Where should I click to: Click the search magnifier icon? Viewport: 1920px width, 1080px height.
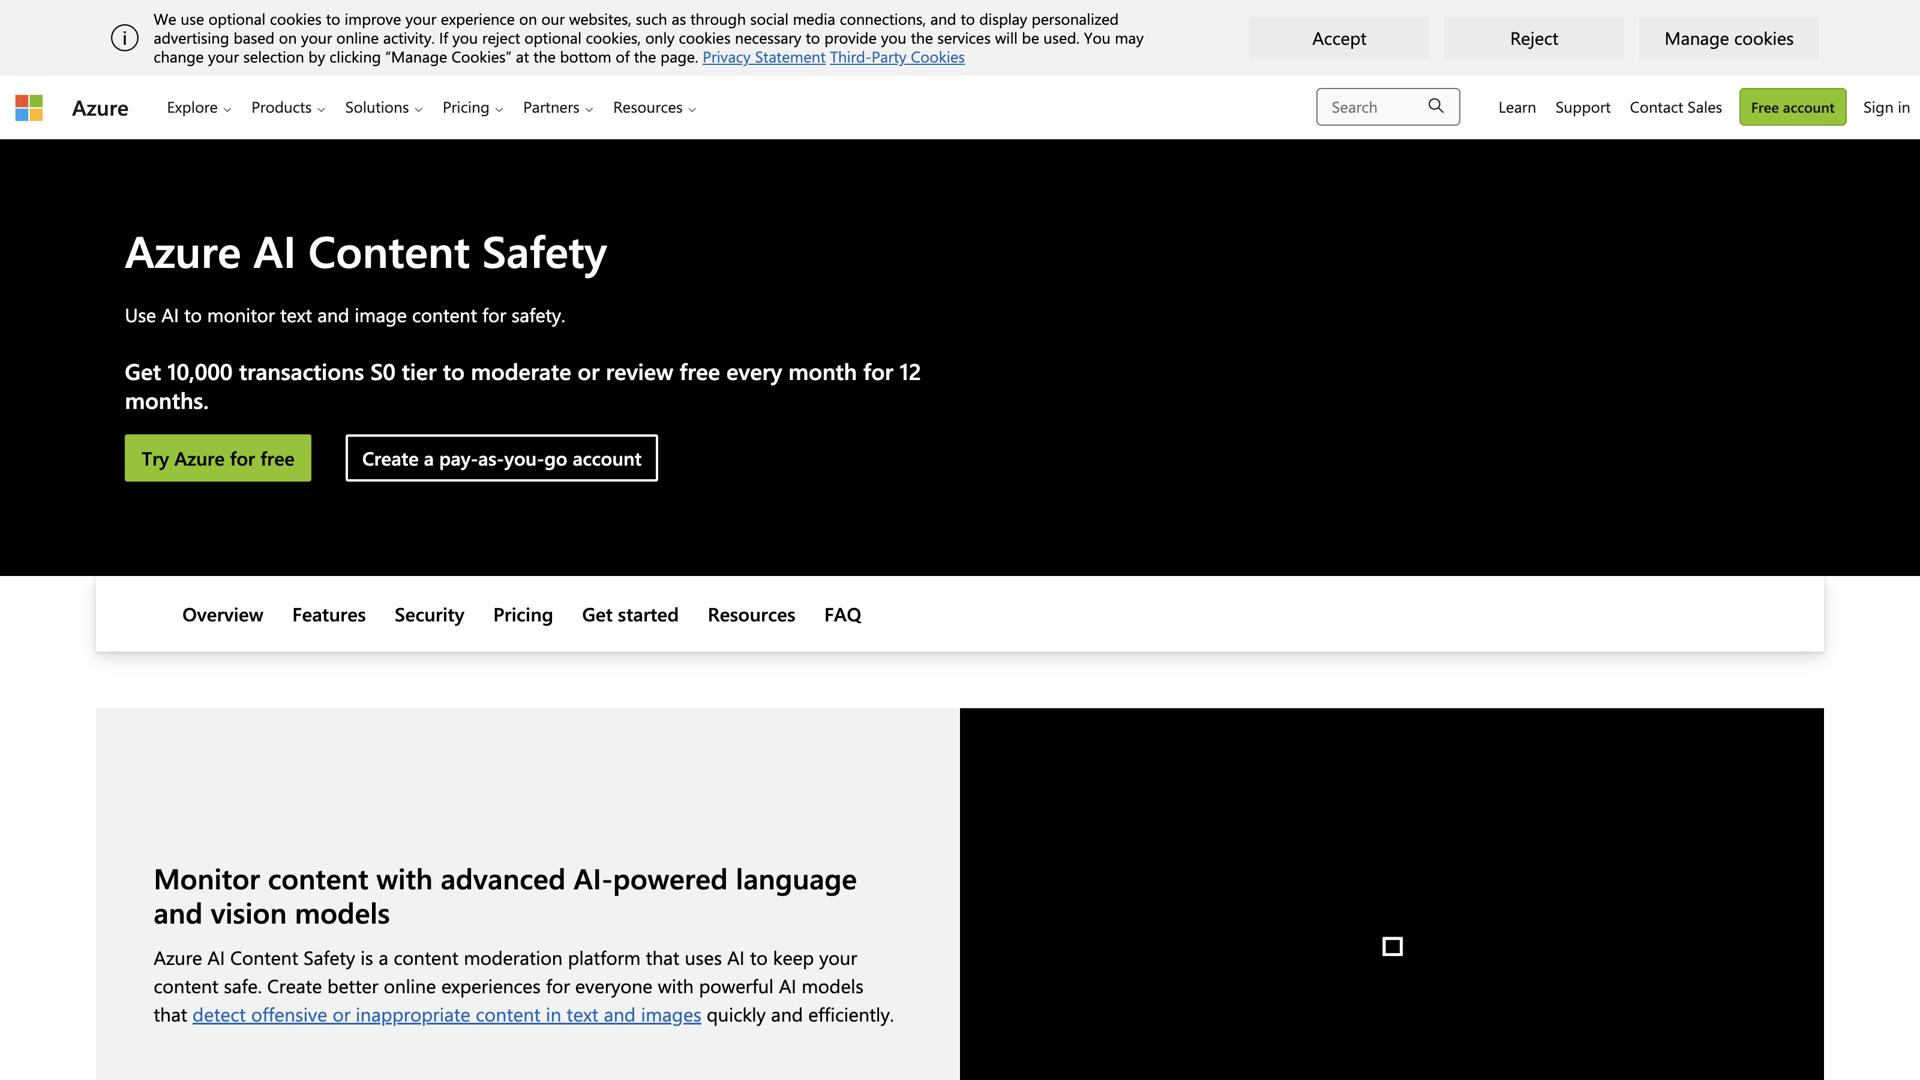point(1436,106)
